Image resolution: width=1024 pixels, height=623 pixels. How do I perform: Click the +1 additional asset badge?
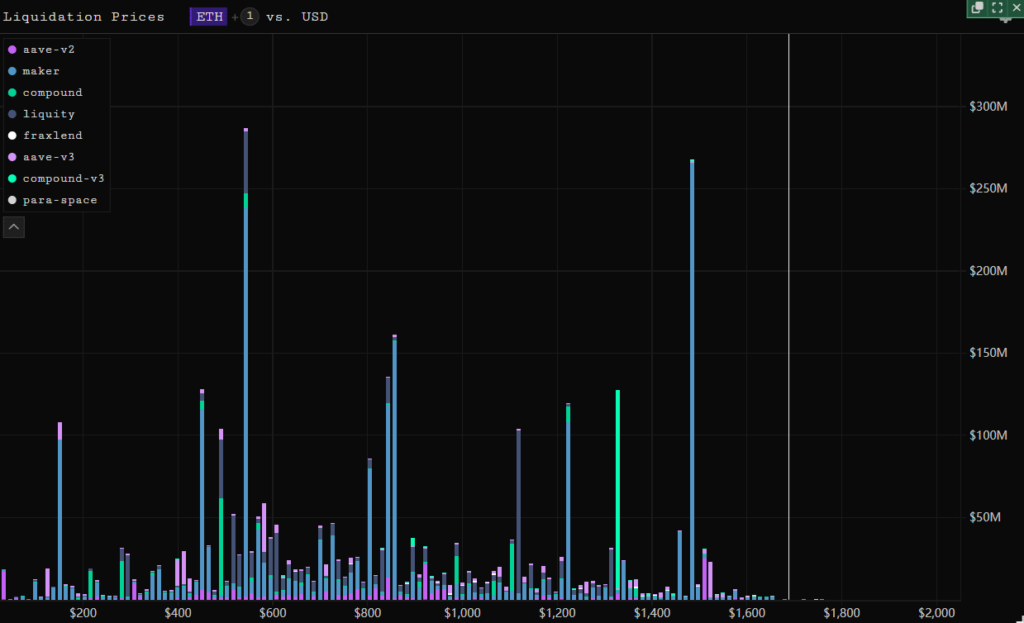coord(248,17)
